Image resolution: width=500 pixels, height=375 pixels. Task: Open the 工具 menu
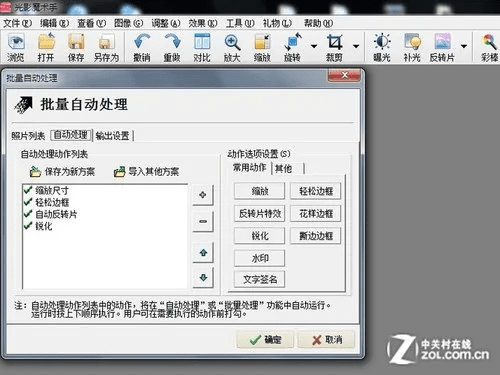(240, 23)
